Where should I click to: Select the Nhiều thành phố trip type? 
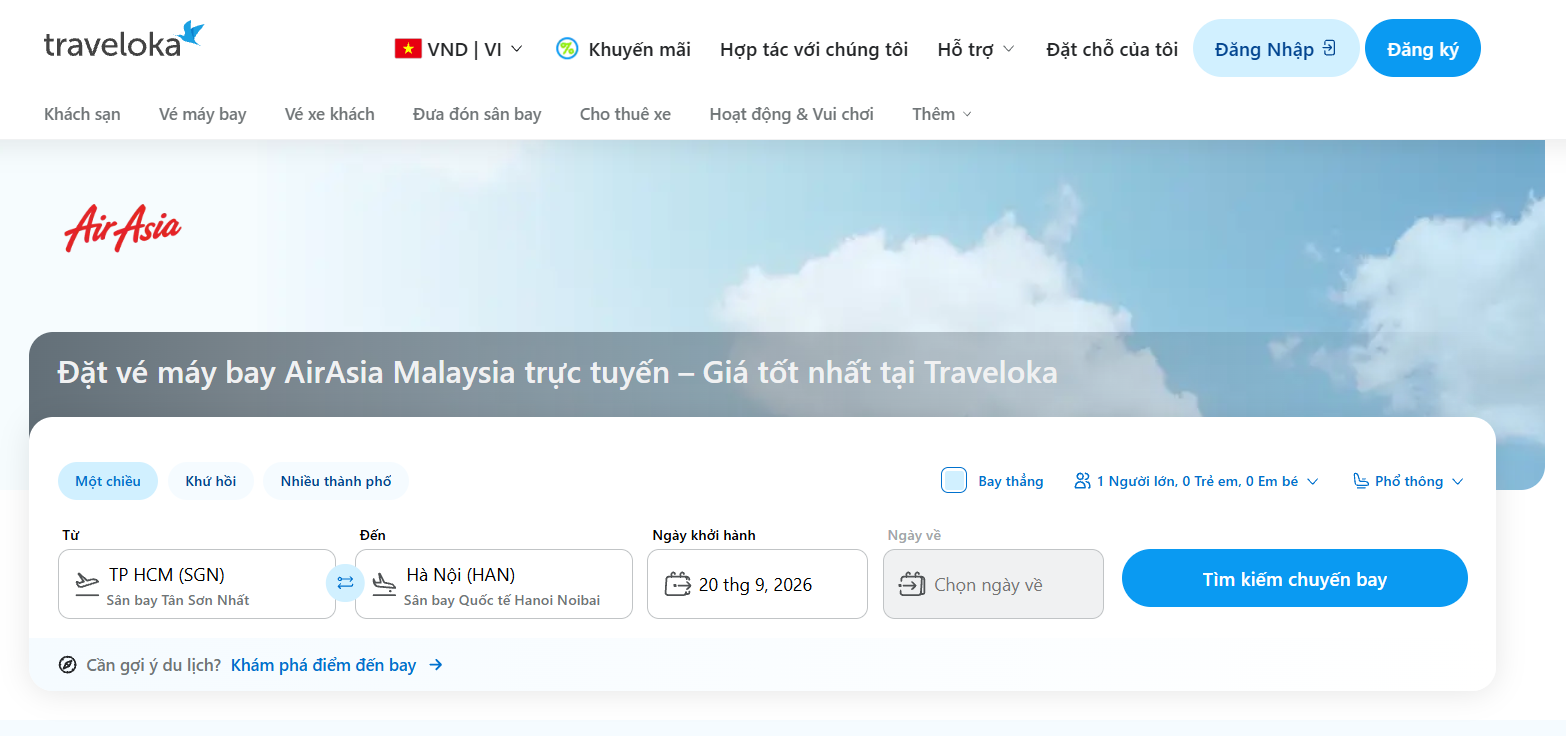point(336,481)
